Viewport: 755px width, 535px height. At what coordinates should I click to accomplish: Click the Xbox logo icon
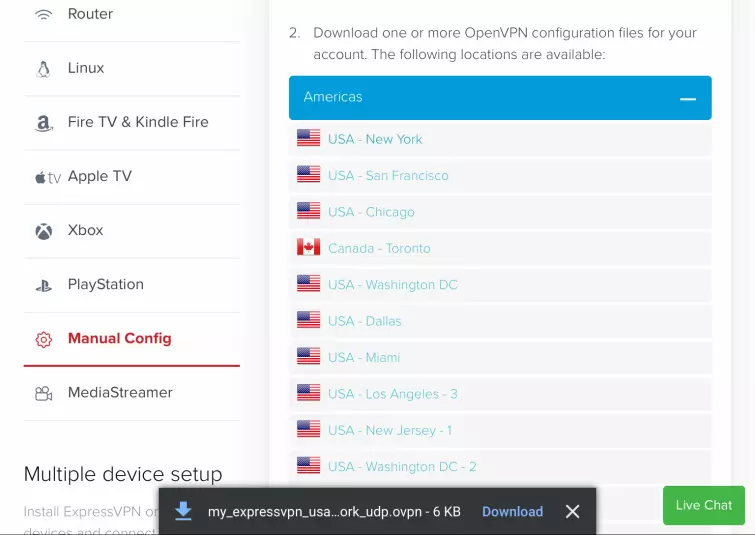[43, 232]
